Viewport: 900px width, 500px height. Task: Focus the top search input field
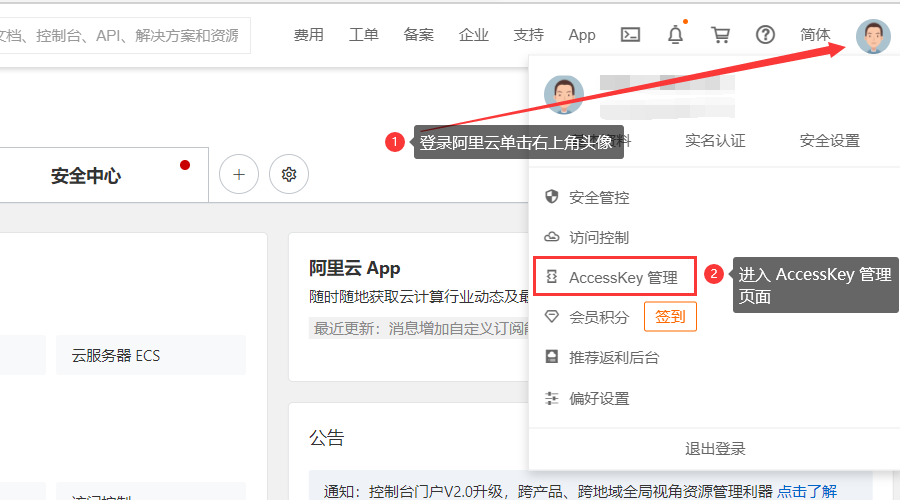tap(125, 36)
